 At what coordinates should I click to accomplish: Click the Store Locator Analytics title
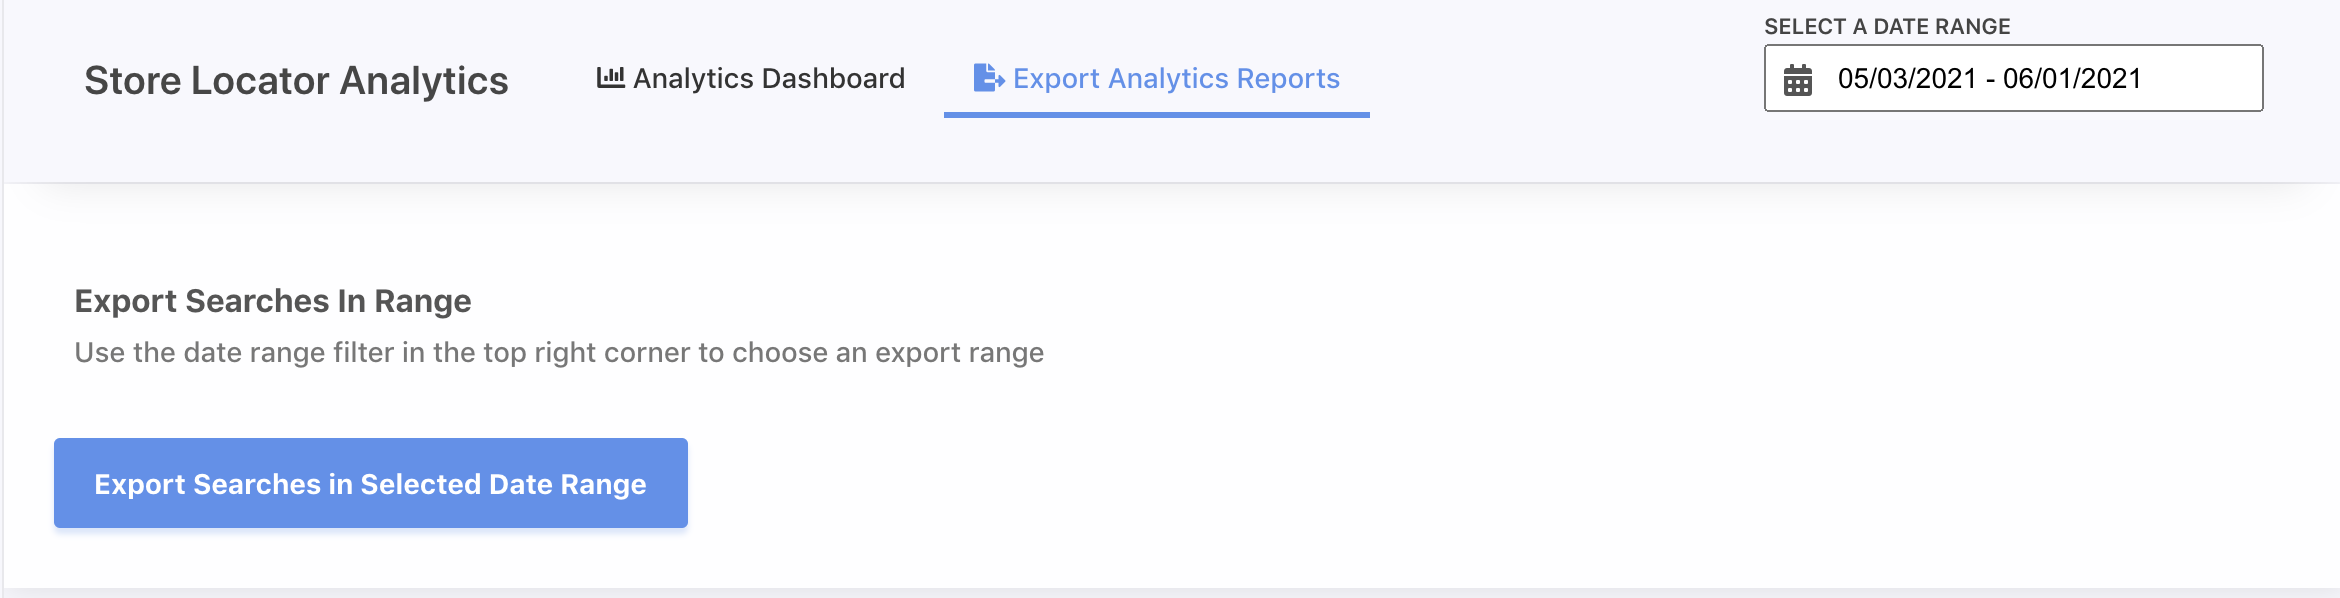[296, 81]
